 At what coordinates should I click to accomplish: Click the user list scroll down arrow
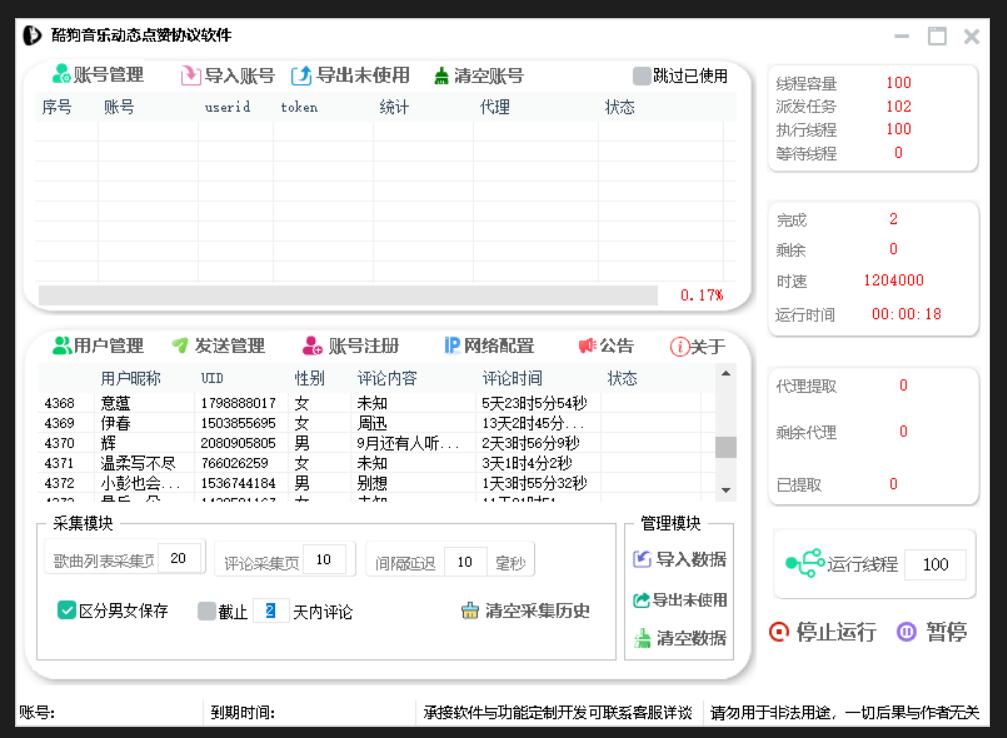[x=726, y=490]
